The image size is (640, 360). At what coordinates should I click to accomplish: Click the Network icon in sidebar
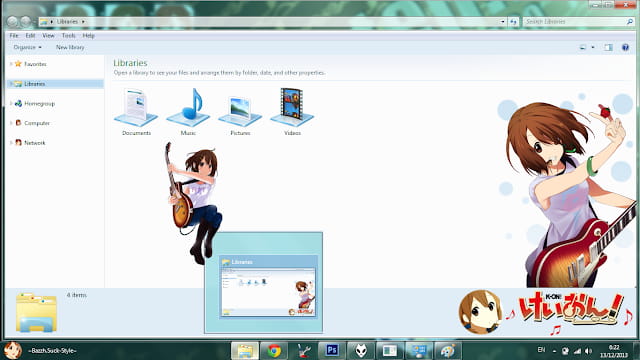[18, 142]
